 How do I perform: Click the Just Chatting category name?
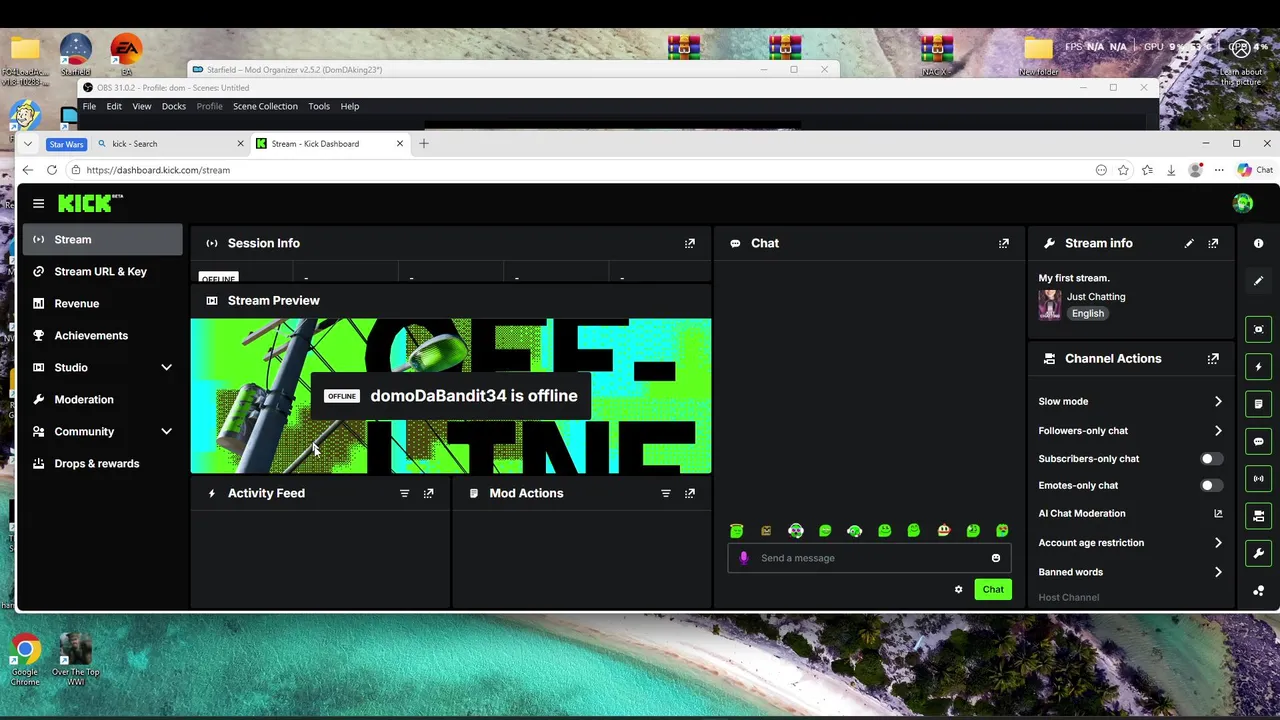1096,297
